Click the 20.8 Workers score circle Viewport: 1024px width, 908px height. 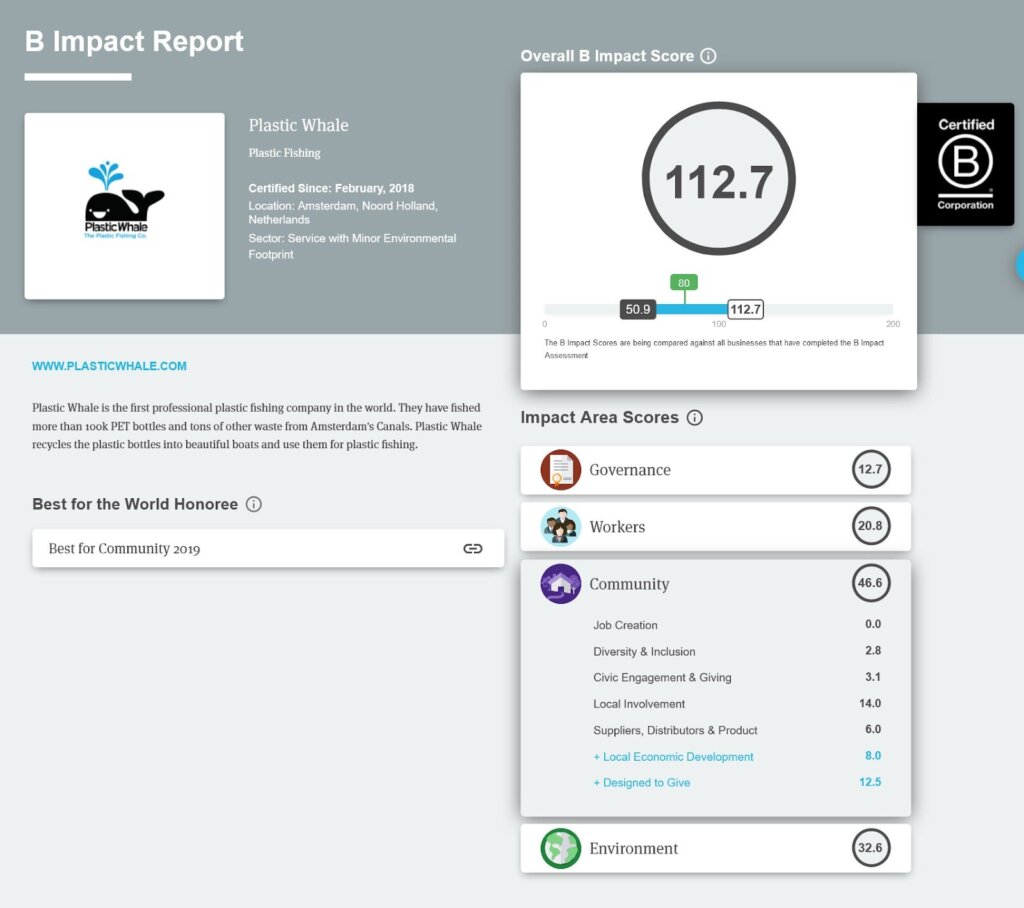[x=871, y=526]
